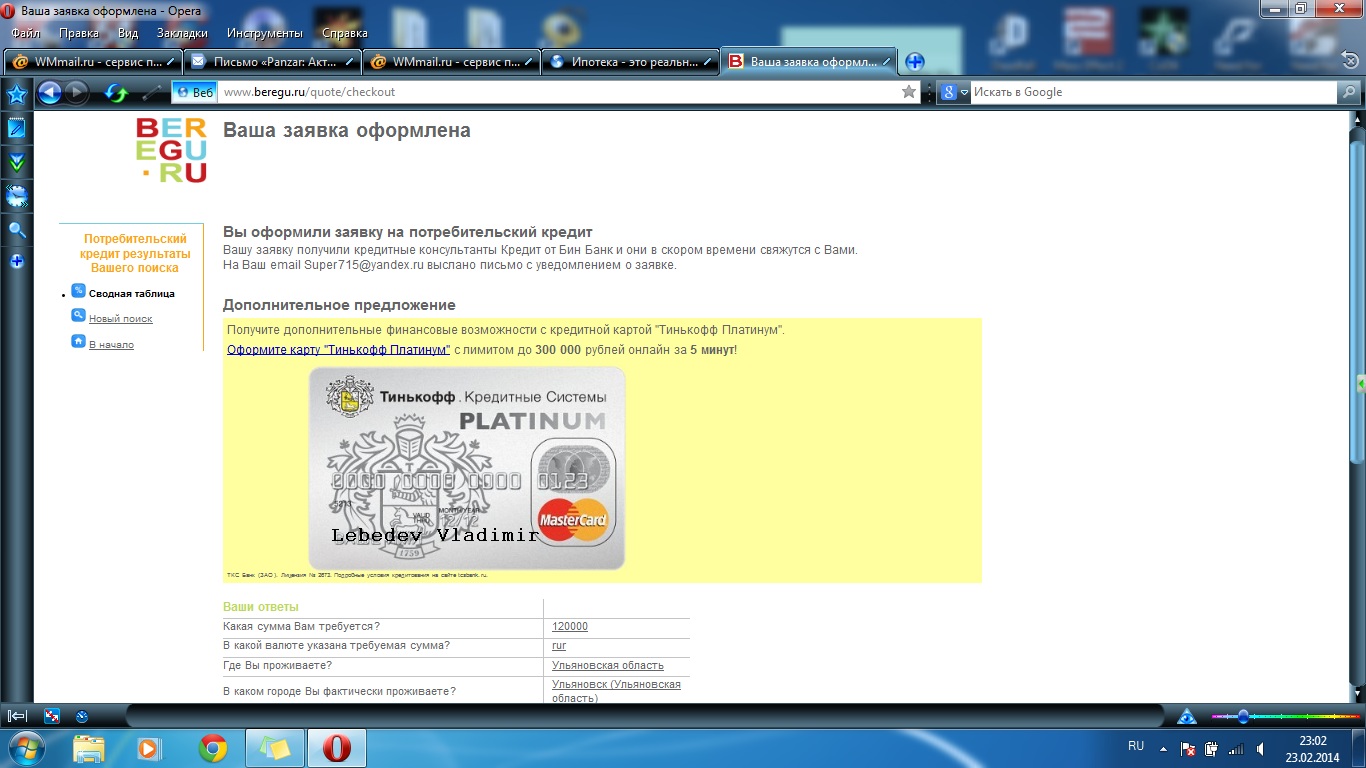Open the Новый поиск link
1366x768 pixels.
coord(121,319)
